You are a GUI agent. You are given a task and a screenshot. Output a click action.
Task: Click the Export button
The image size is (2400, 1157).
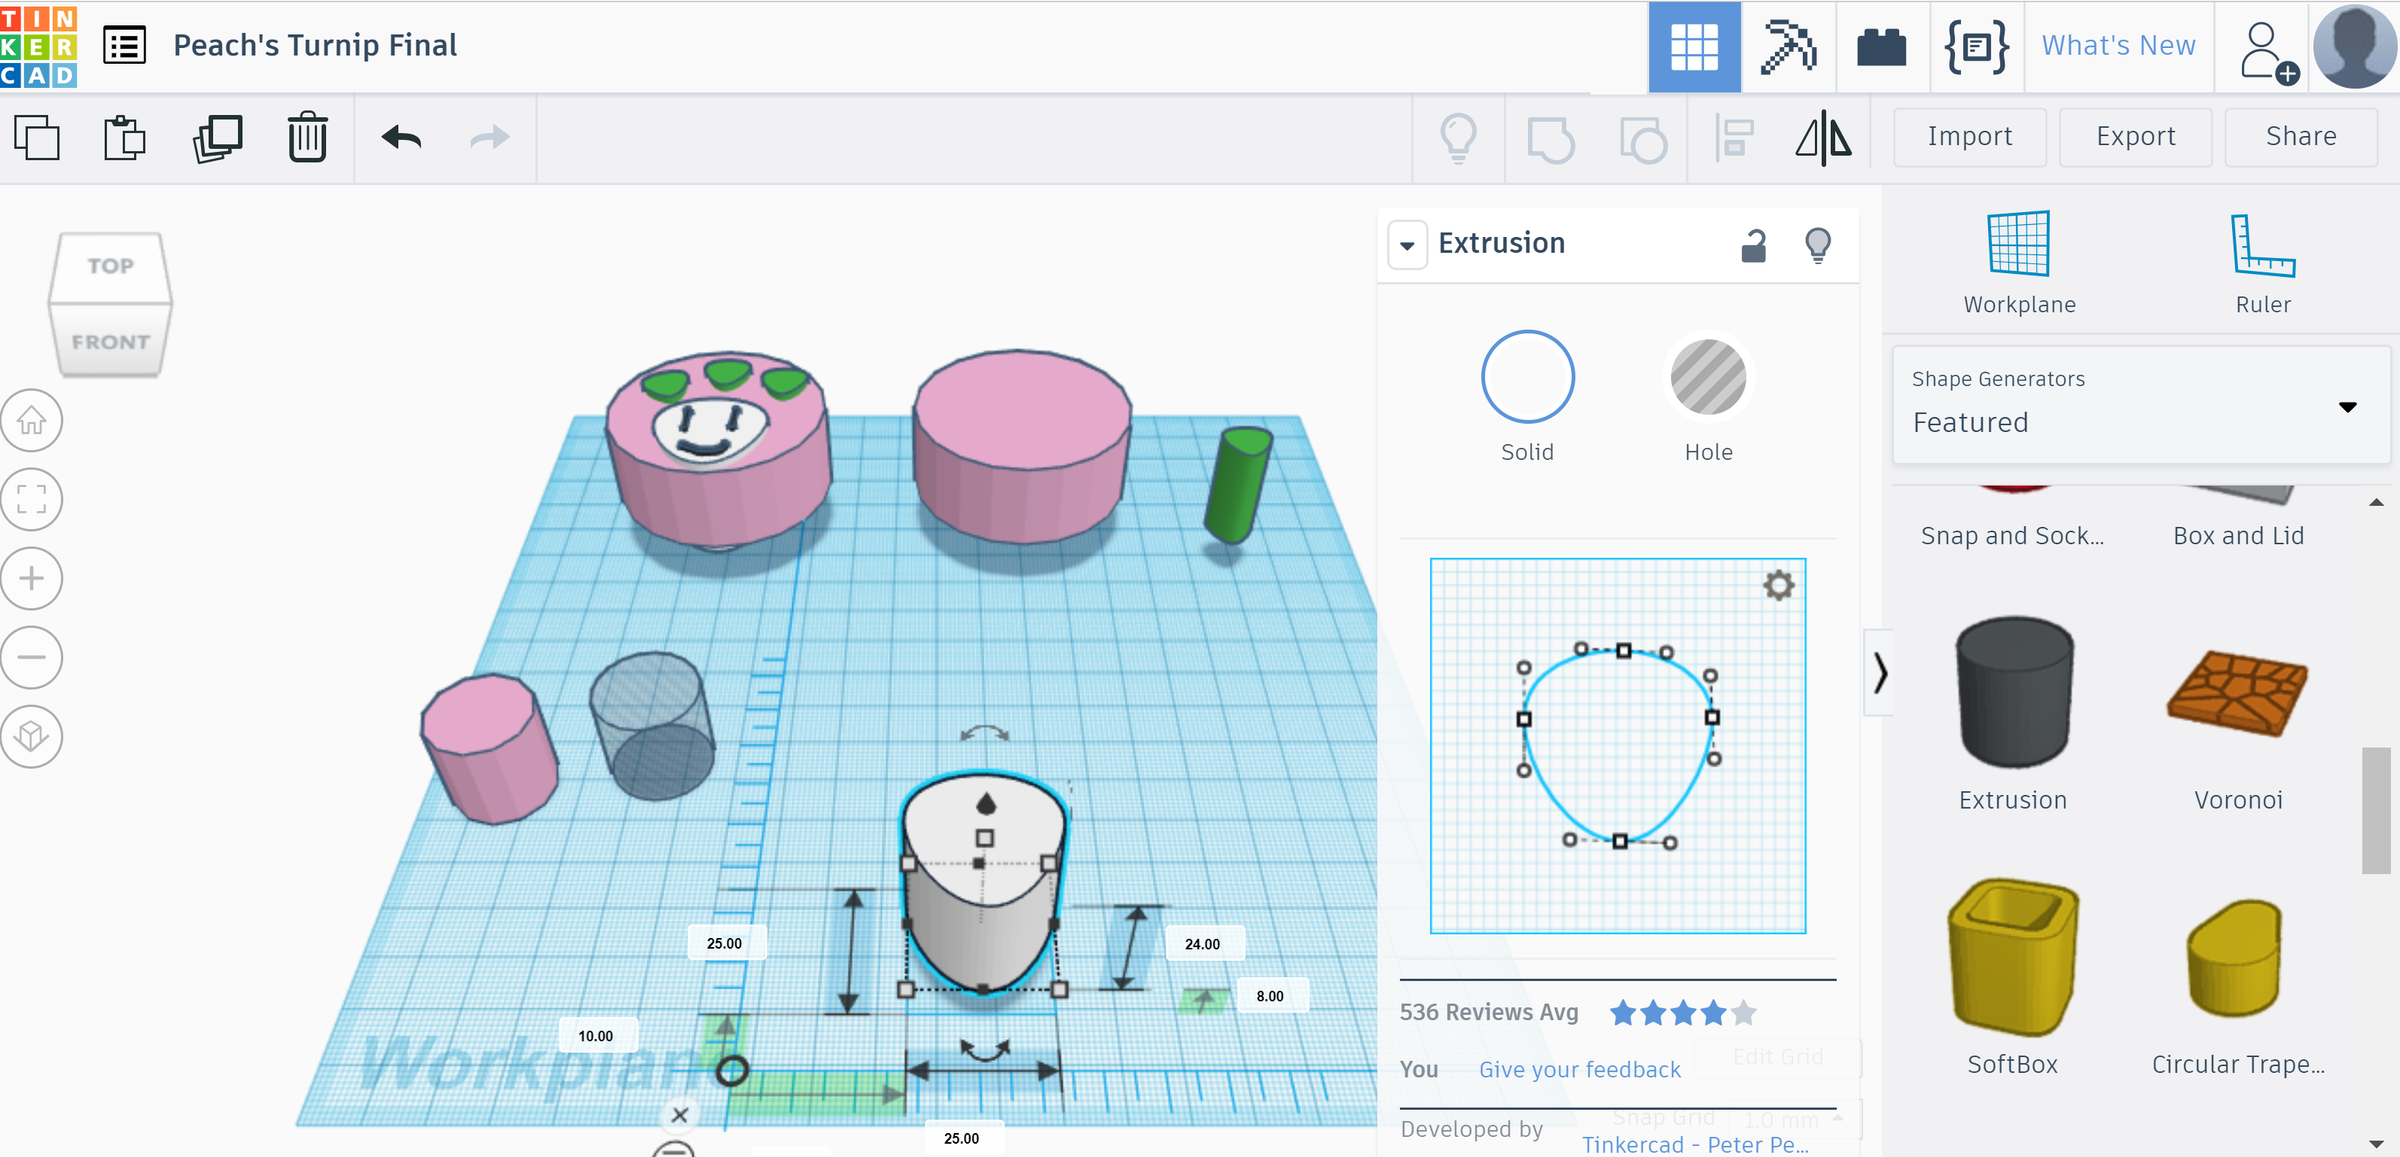pos(2135,137)
